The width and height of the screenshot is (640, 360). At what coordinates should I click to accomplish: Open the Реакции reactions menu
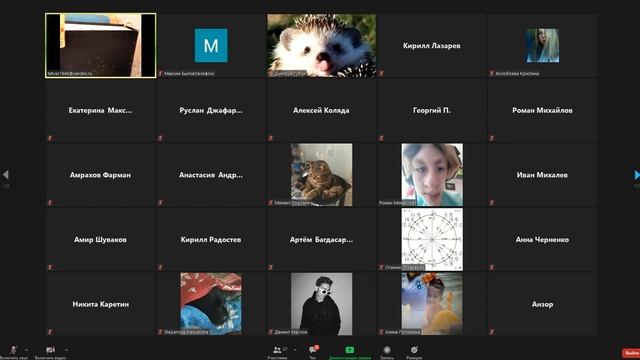[x=414, y=352]
